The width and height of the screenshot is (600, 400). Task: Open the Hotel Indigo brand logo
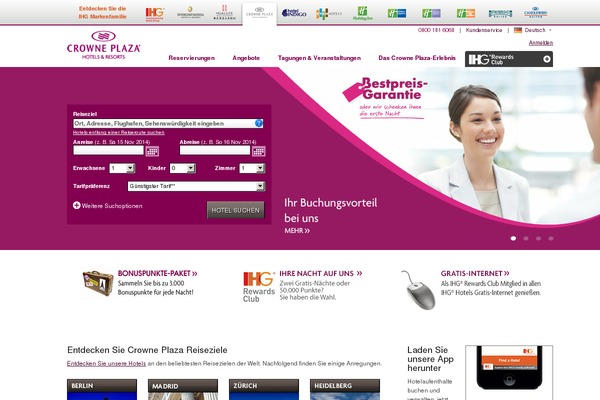[294, 13]
